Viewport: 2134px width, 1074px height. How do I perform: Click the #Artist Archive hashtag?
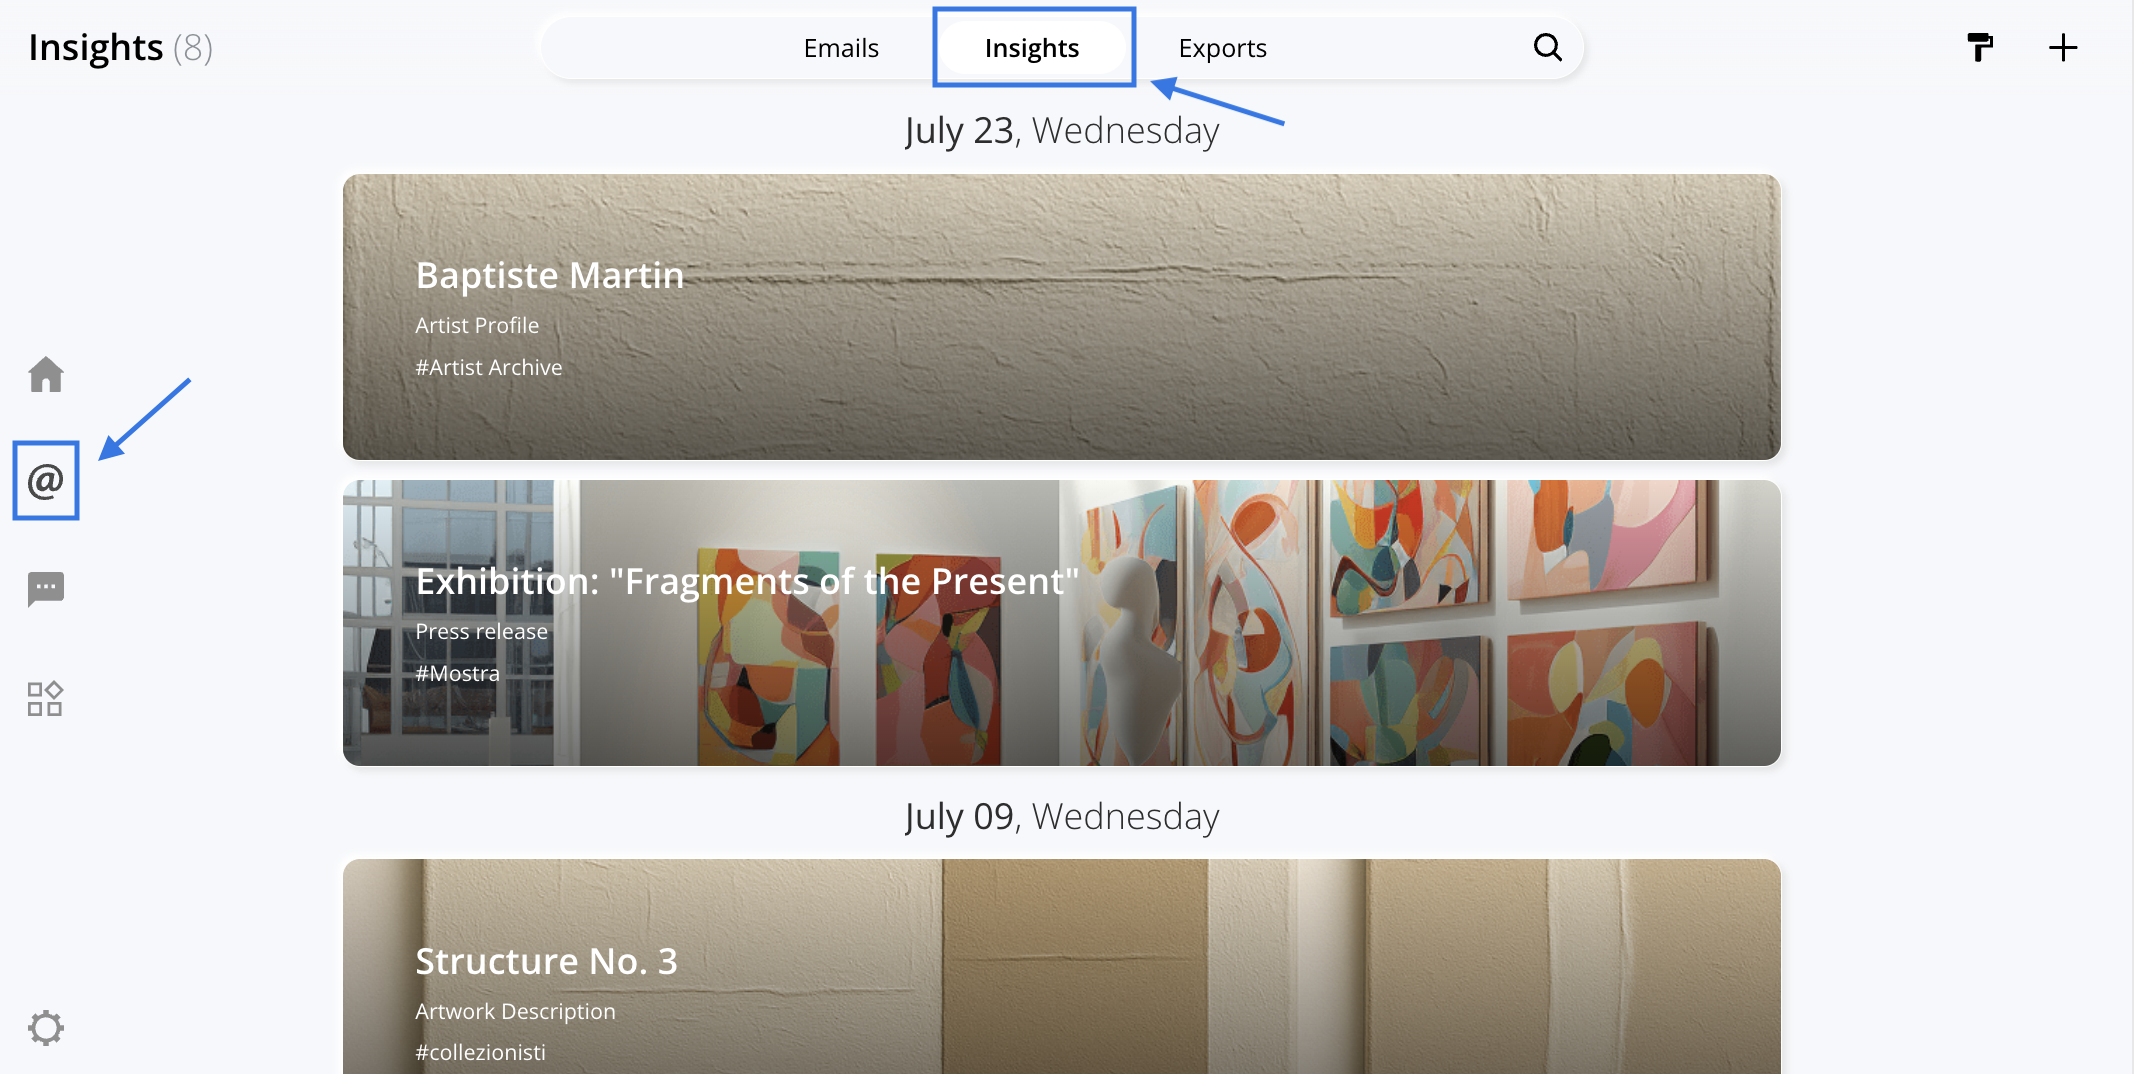pos(488,367)
